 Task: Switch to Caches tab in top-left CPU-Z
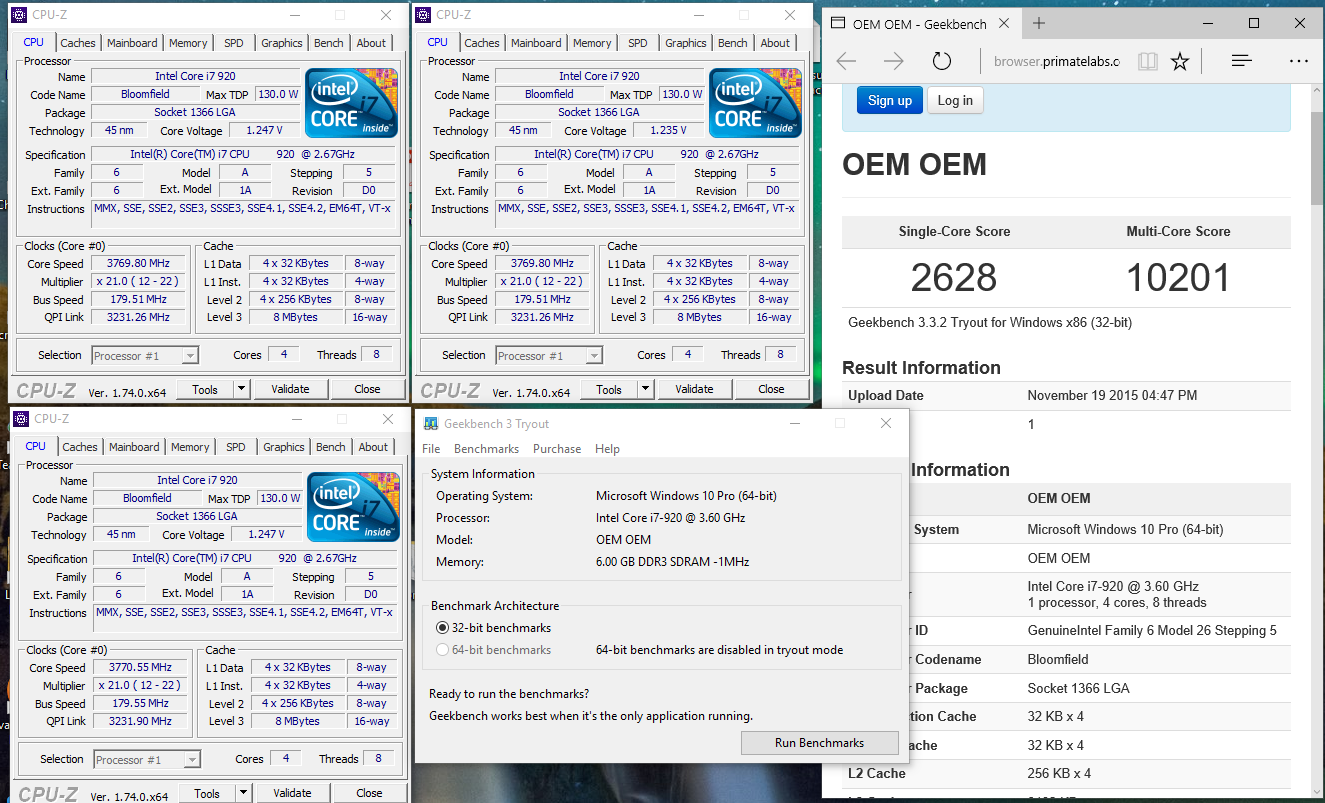pos(78,43)
